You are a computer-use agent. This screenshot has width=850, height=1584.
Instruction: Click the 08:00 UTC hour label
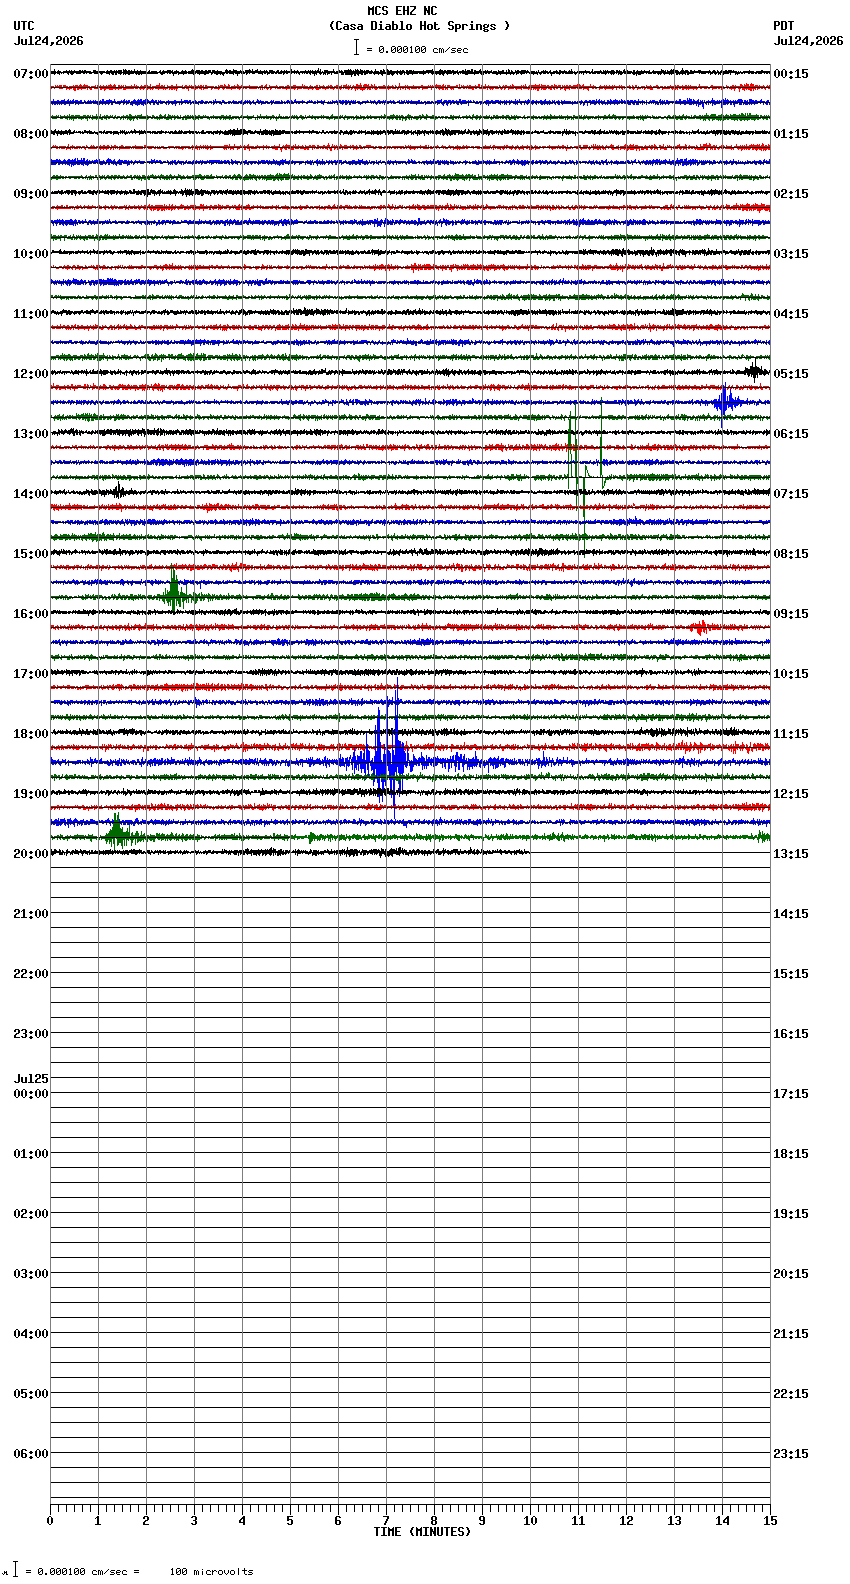pos(31,134)
